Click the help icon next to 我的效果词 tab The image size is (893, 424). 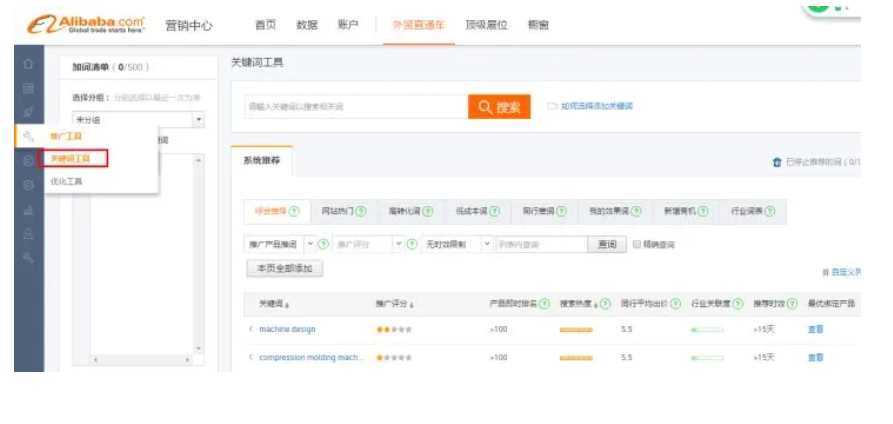(x=636, y=211)
